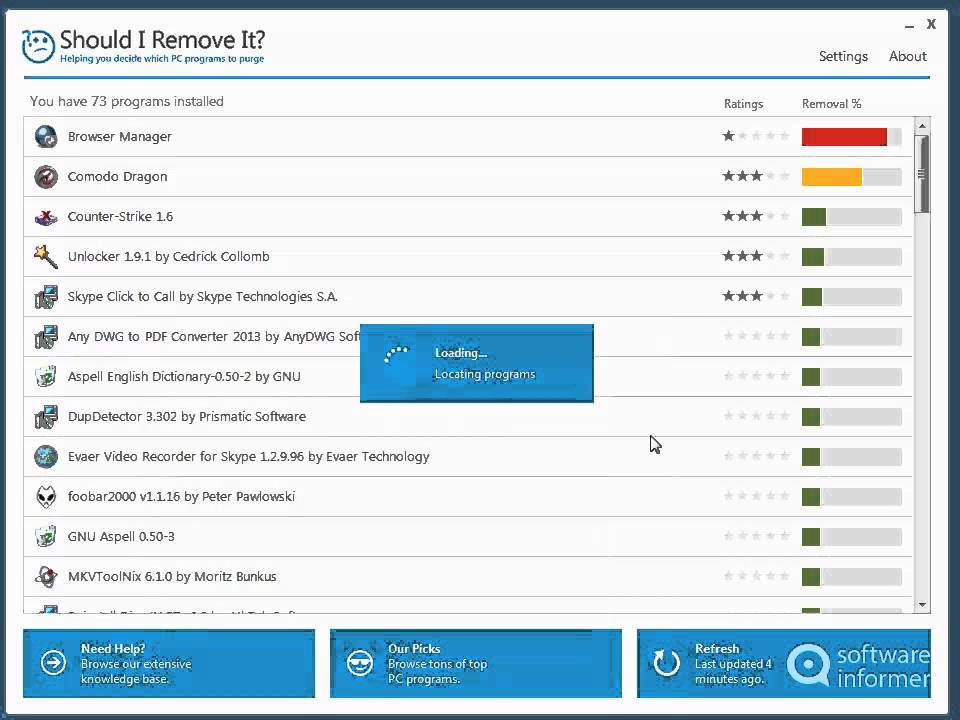Click the GNU Aspell 0.50-3 icon
The width and height of the screenshot is (960, 720).
[x=45, y=536]
